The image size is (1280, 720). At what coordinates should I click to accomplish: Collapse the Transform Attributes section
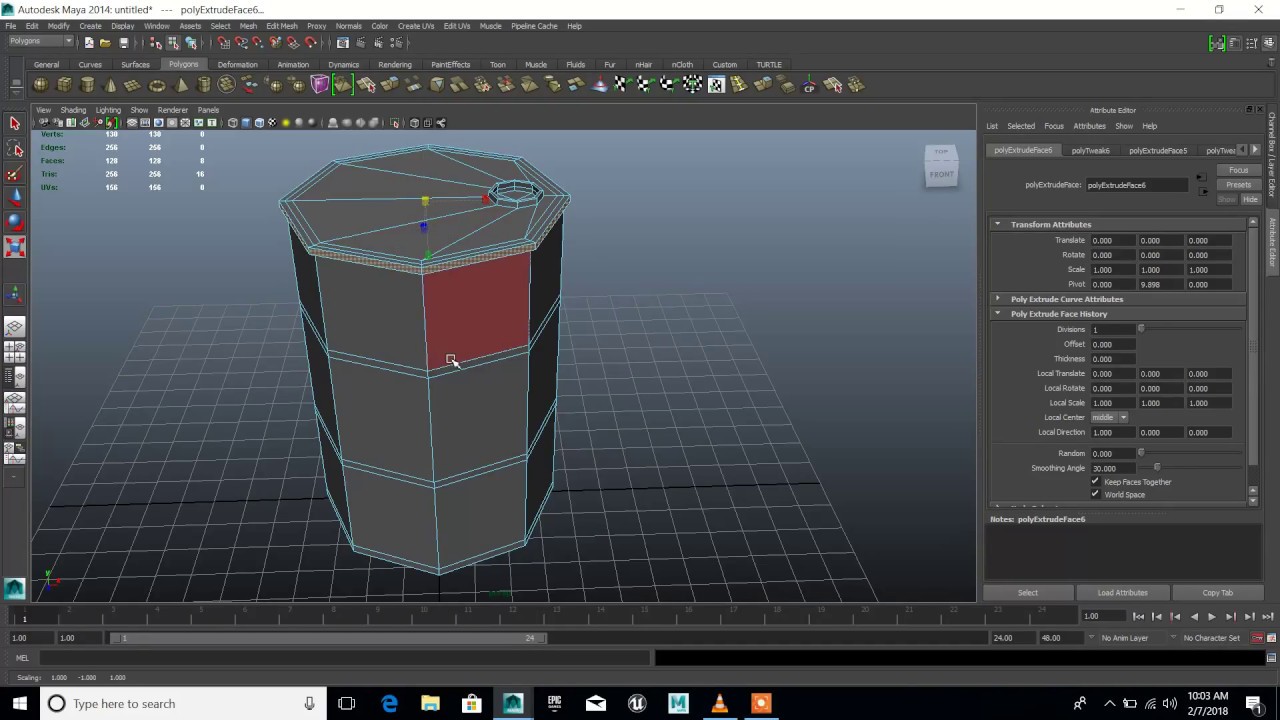pos(997,224)
